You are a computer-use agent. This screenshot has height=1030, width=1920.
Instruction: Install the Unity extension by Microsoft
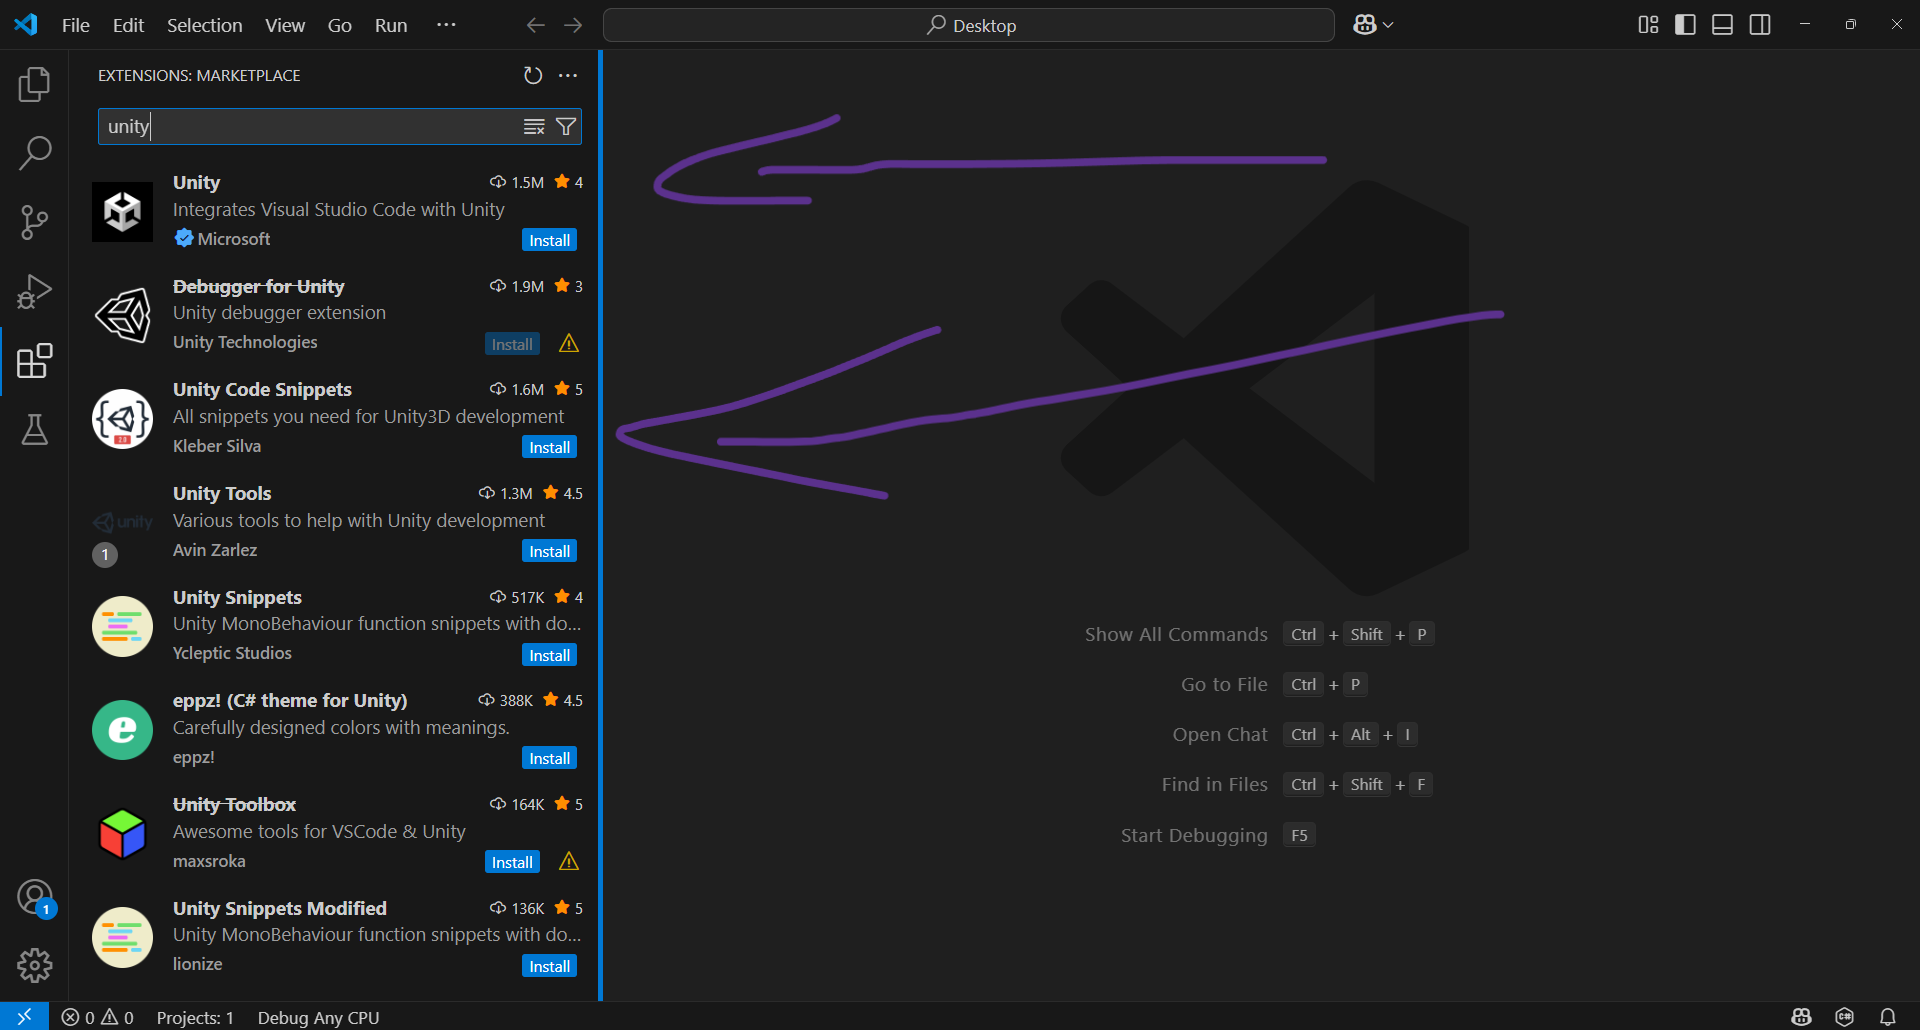pos(549,240)
